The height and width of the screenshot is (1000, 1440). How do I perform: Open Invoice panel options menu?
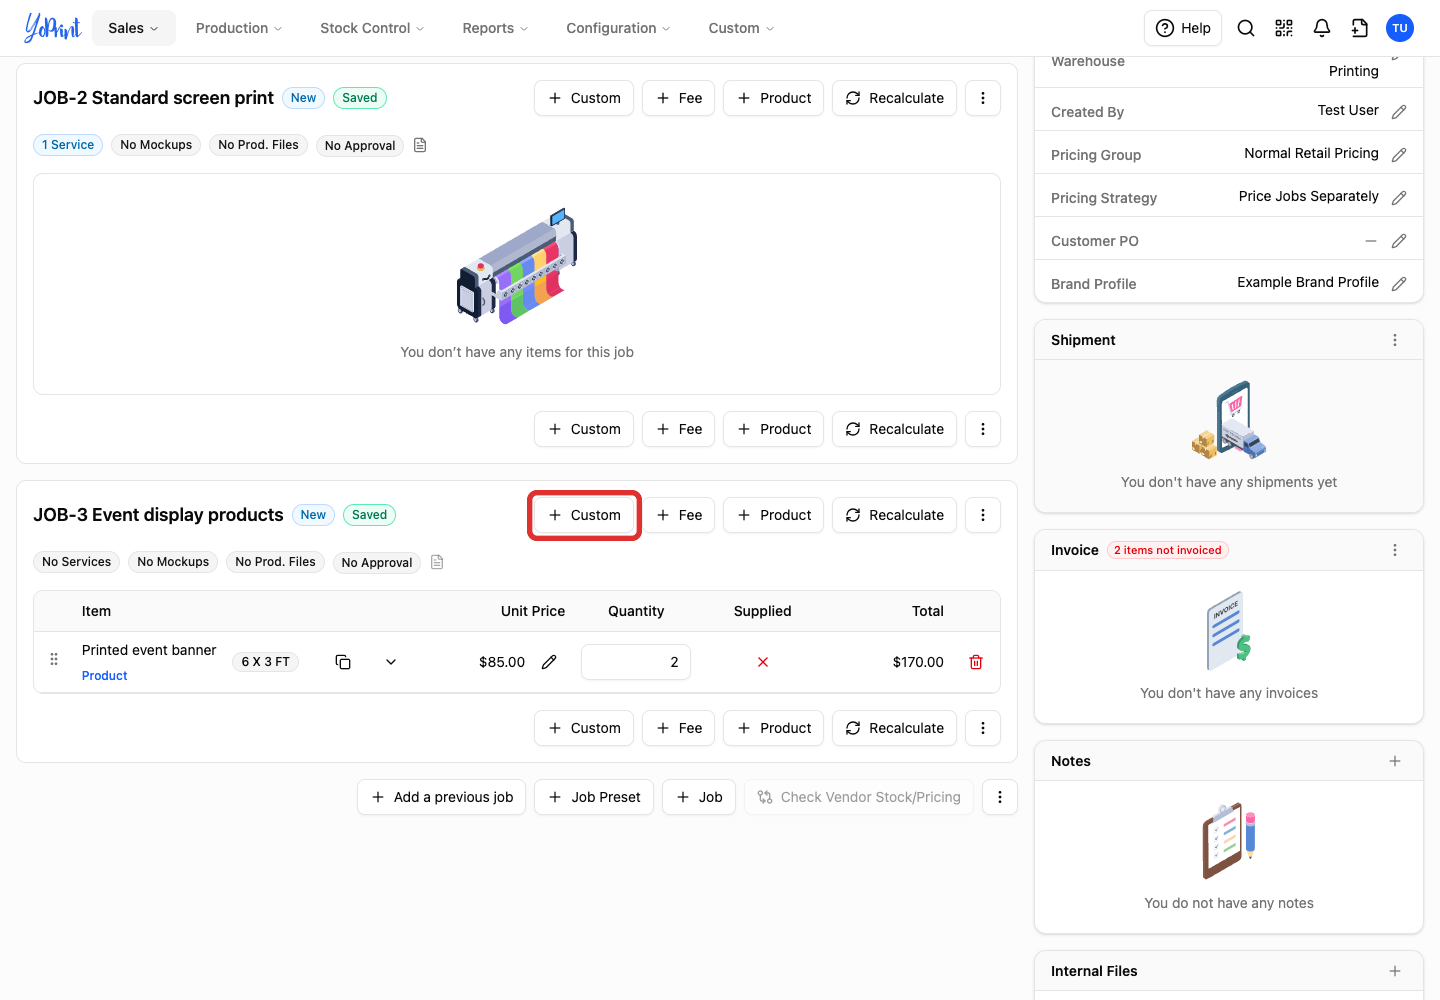coord(1395,550)
